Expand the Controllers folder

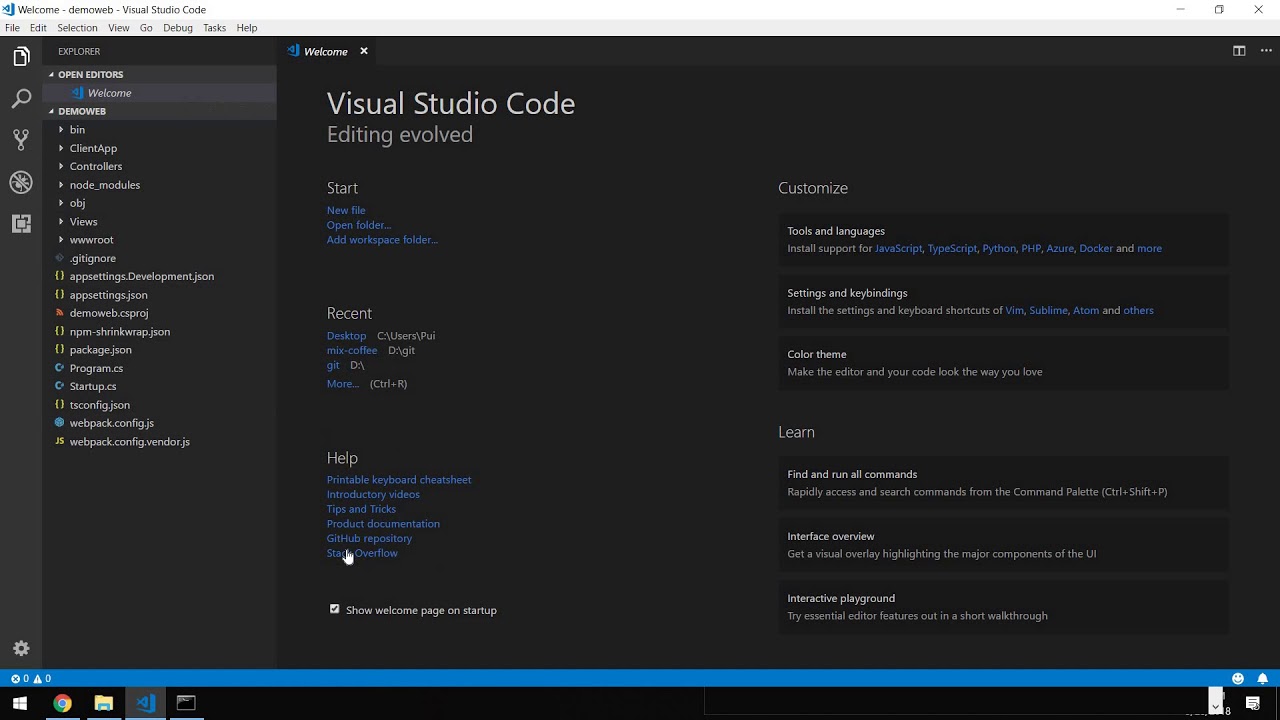pyautogui.click(x=160, y=166)
